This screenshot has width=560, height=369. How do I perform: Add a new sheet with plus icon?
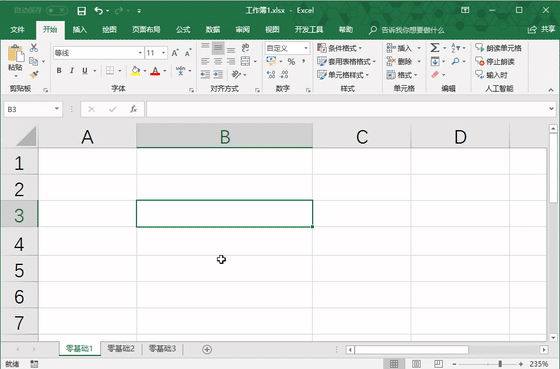point(207,349)
